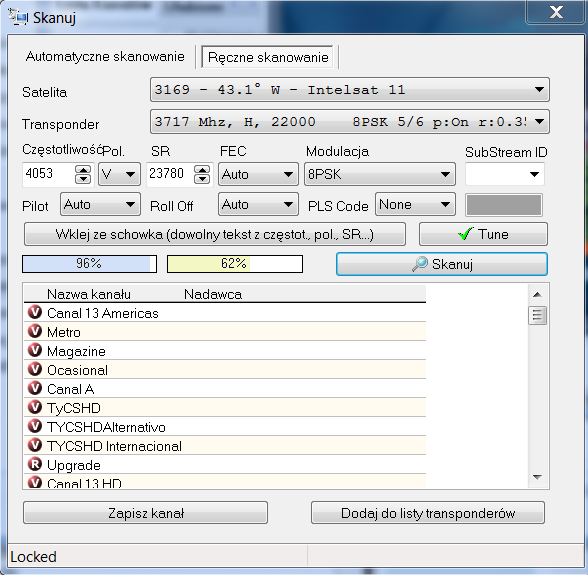588x575 pixels.
Task: Click the magnifier icon on Skanuj button
Action: 420,264
